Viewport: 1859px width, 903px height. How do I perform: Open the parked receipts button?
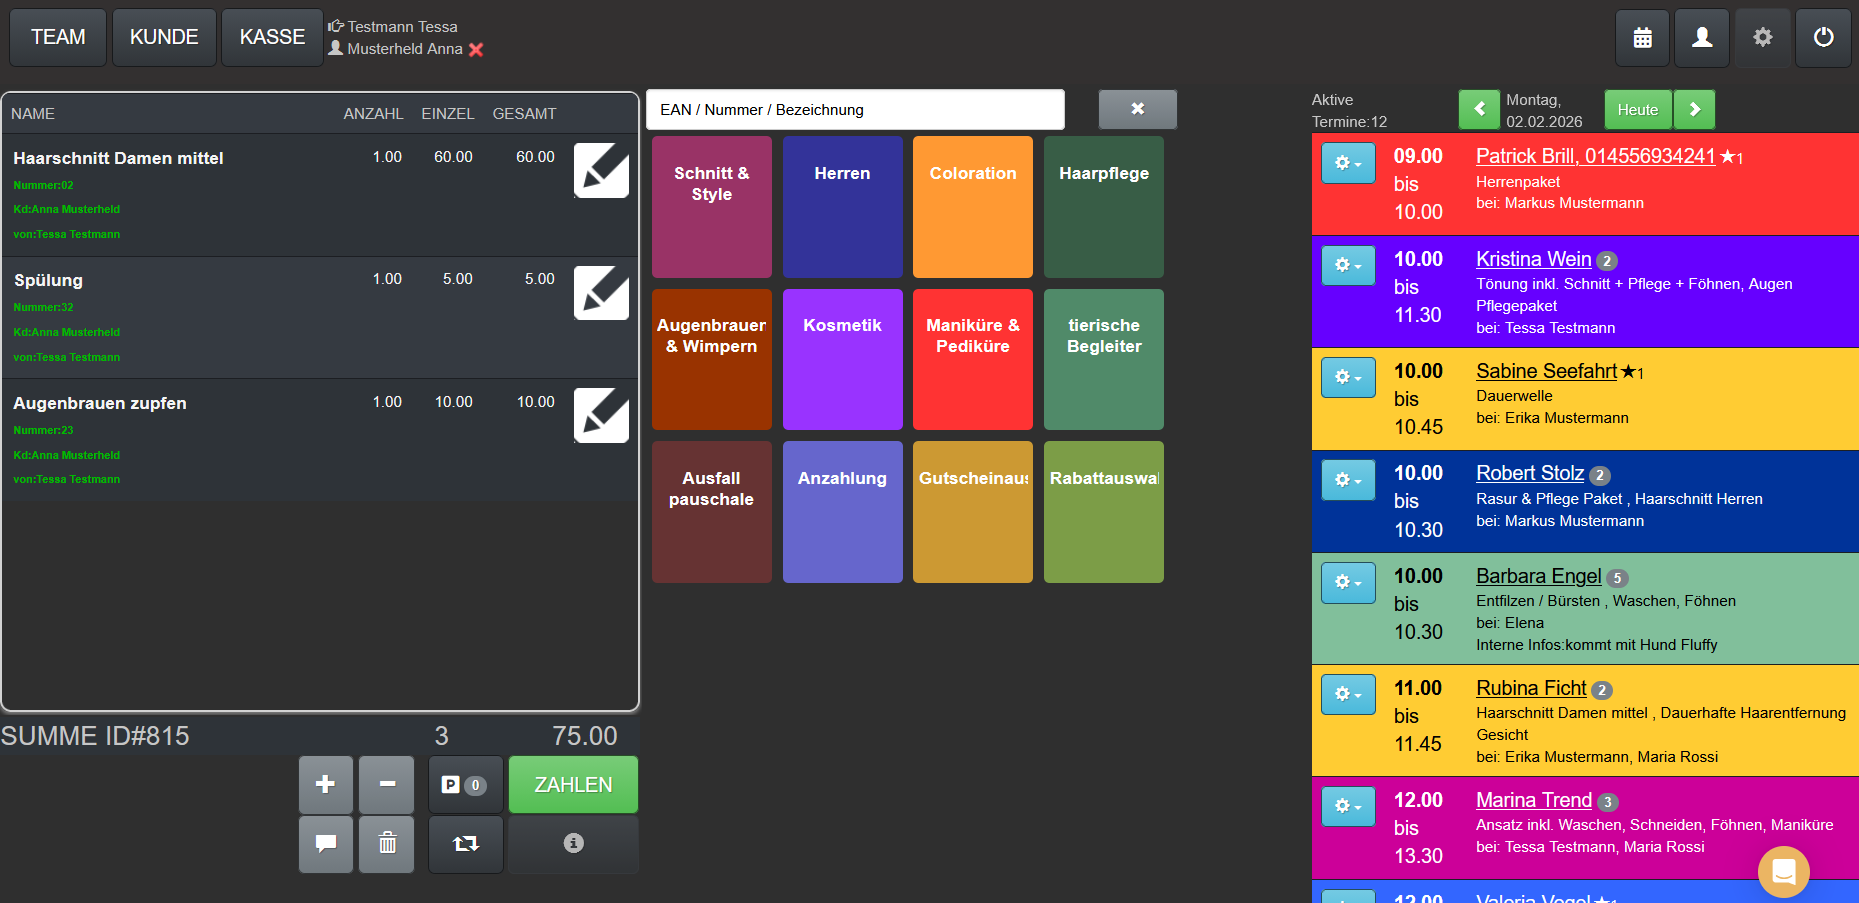465,785
